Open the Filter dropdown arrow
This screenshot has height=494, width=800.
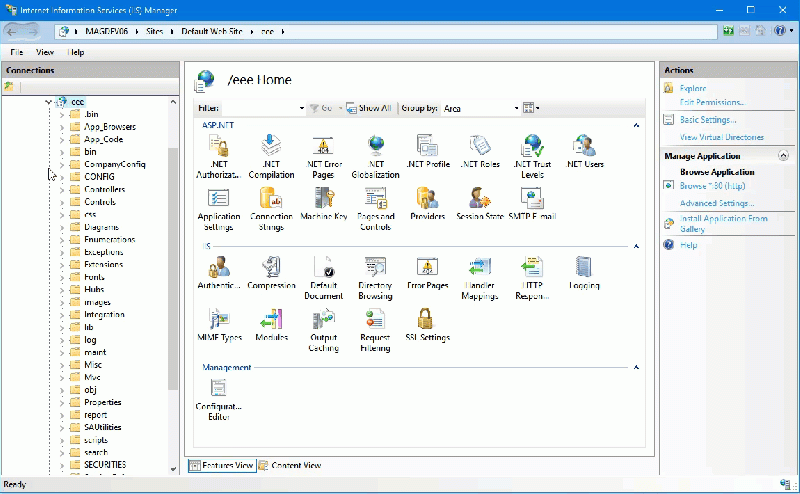[x=302, y=108]
